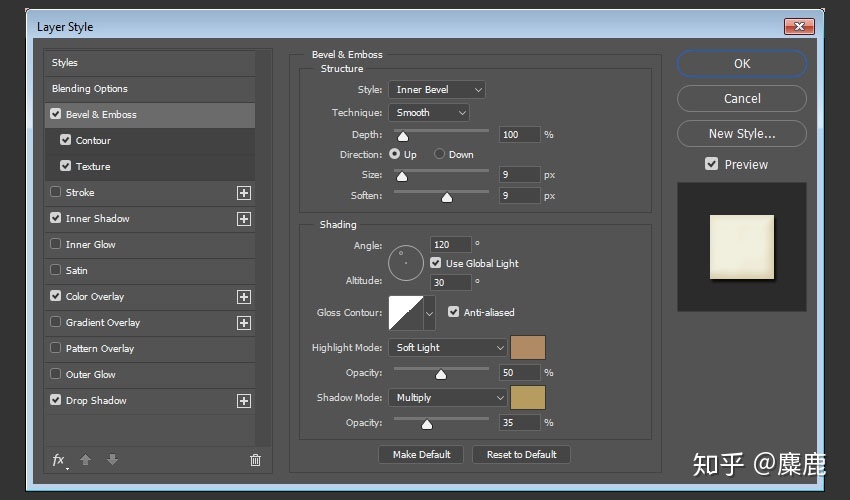Click the shadow color swatch
The height and width of the screenshot is (500, 850).
pyautogui.click(x=527, y=398)
